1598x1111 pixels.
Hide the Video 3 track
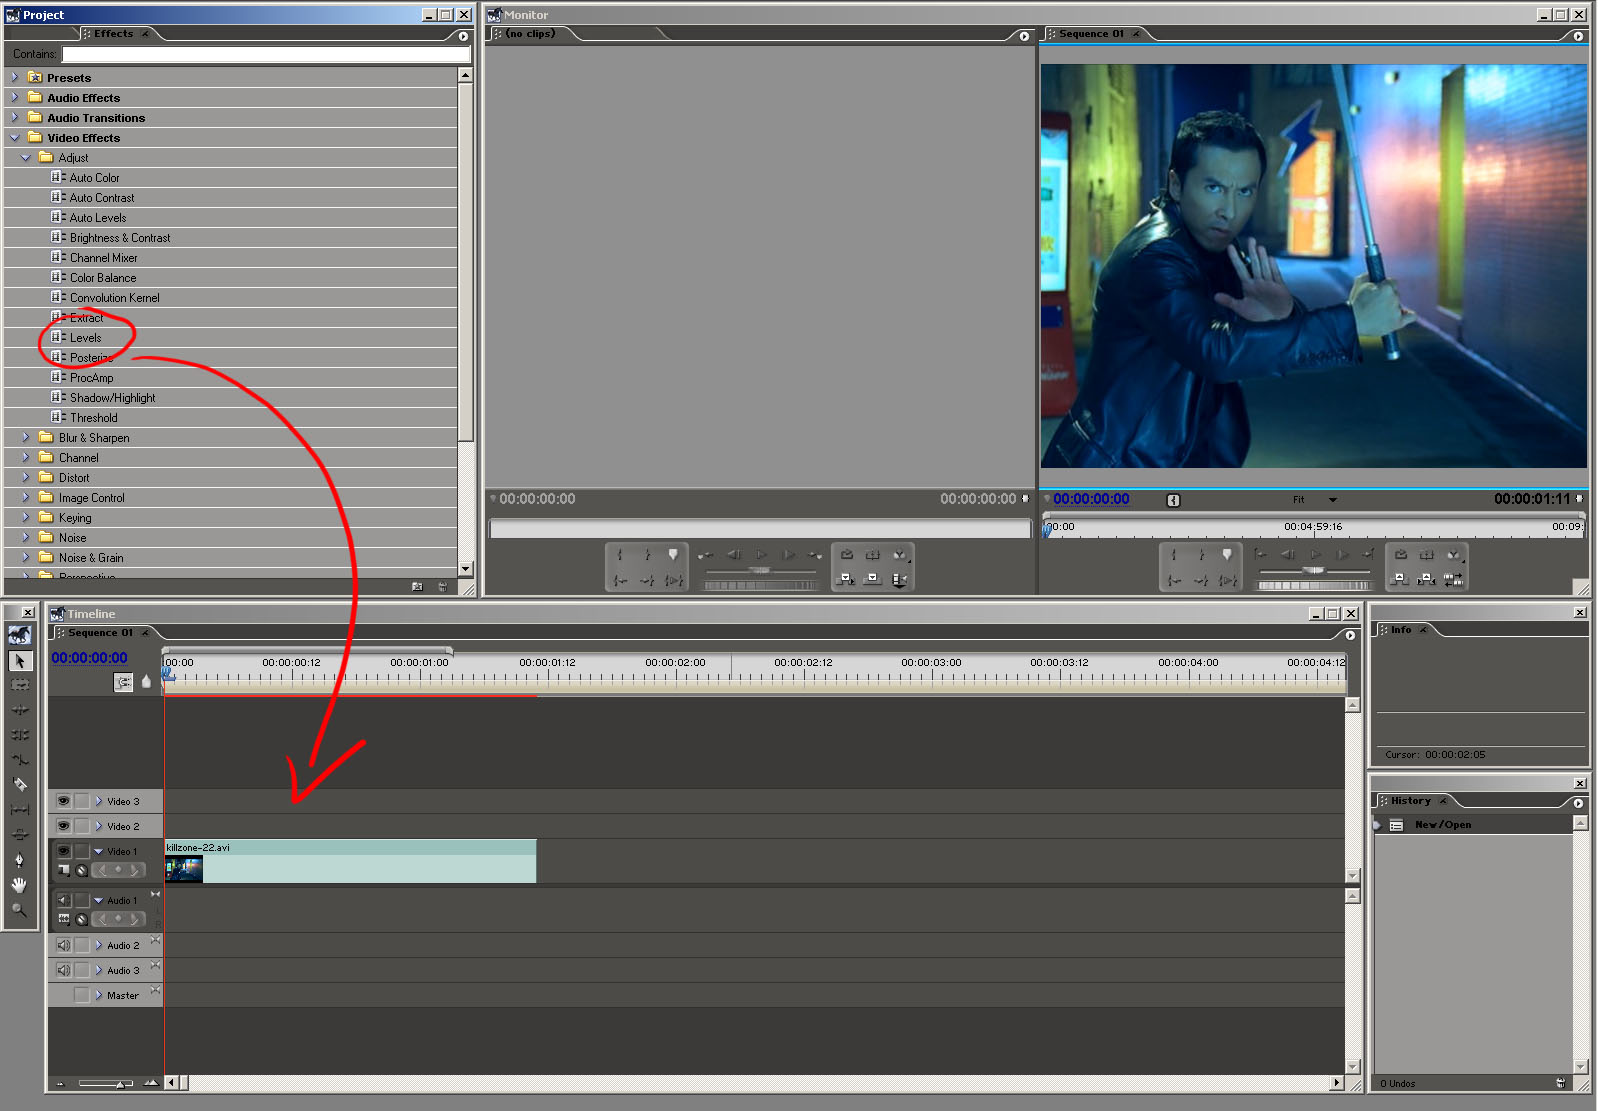point(63,801)
